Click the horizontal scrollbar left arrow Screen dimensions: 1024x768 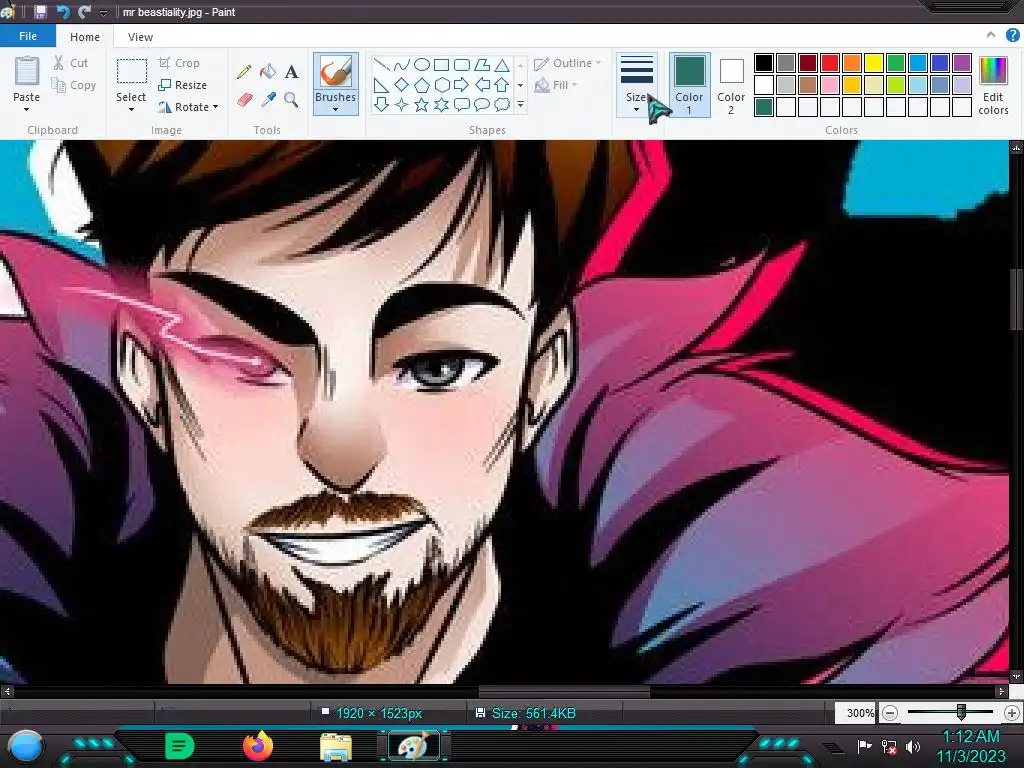coord(7,691)
